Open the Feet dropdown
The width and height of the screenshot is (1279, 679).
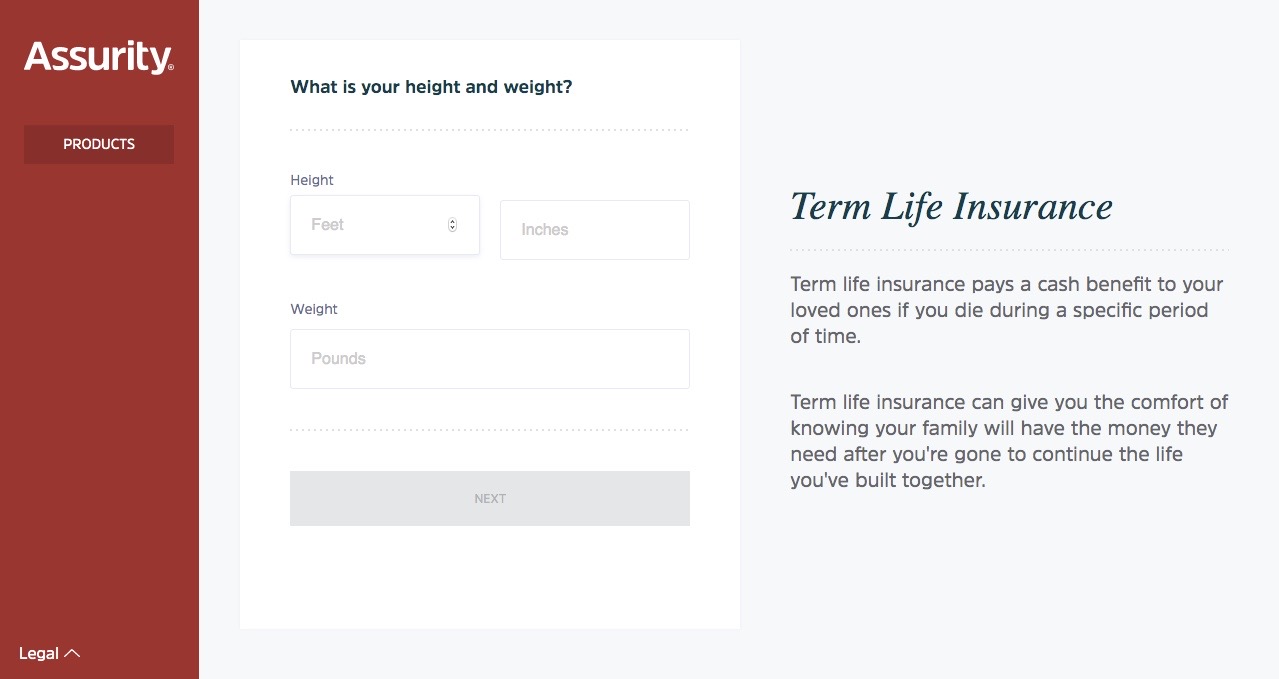point(385,225)
